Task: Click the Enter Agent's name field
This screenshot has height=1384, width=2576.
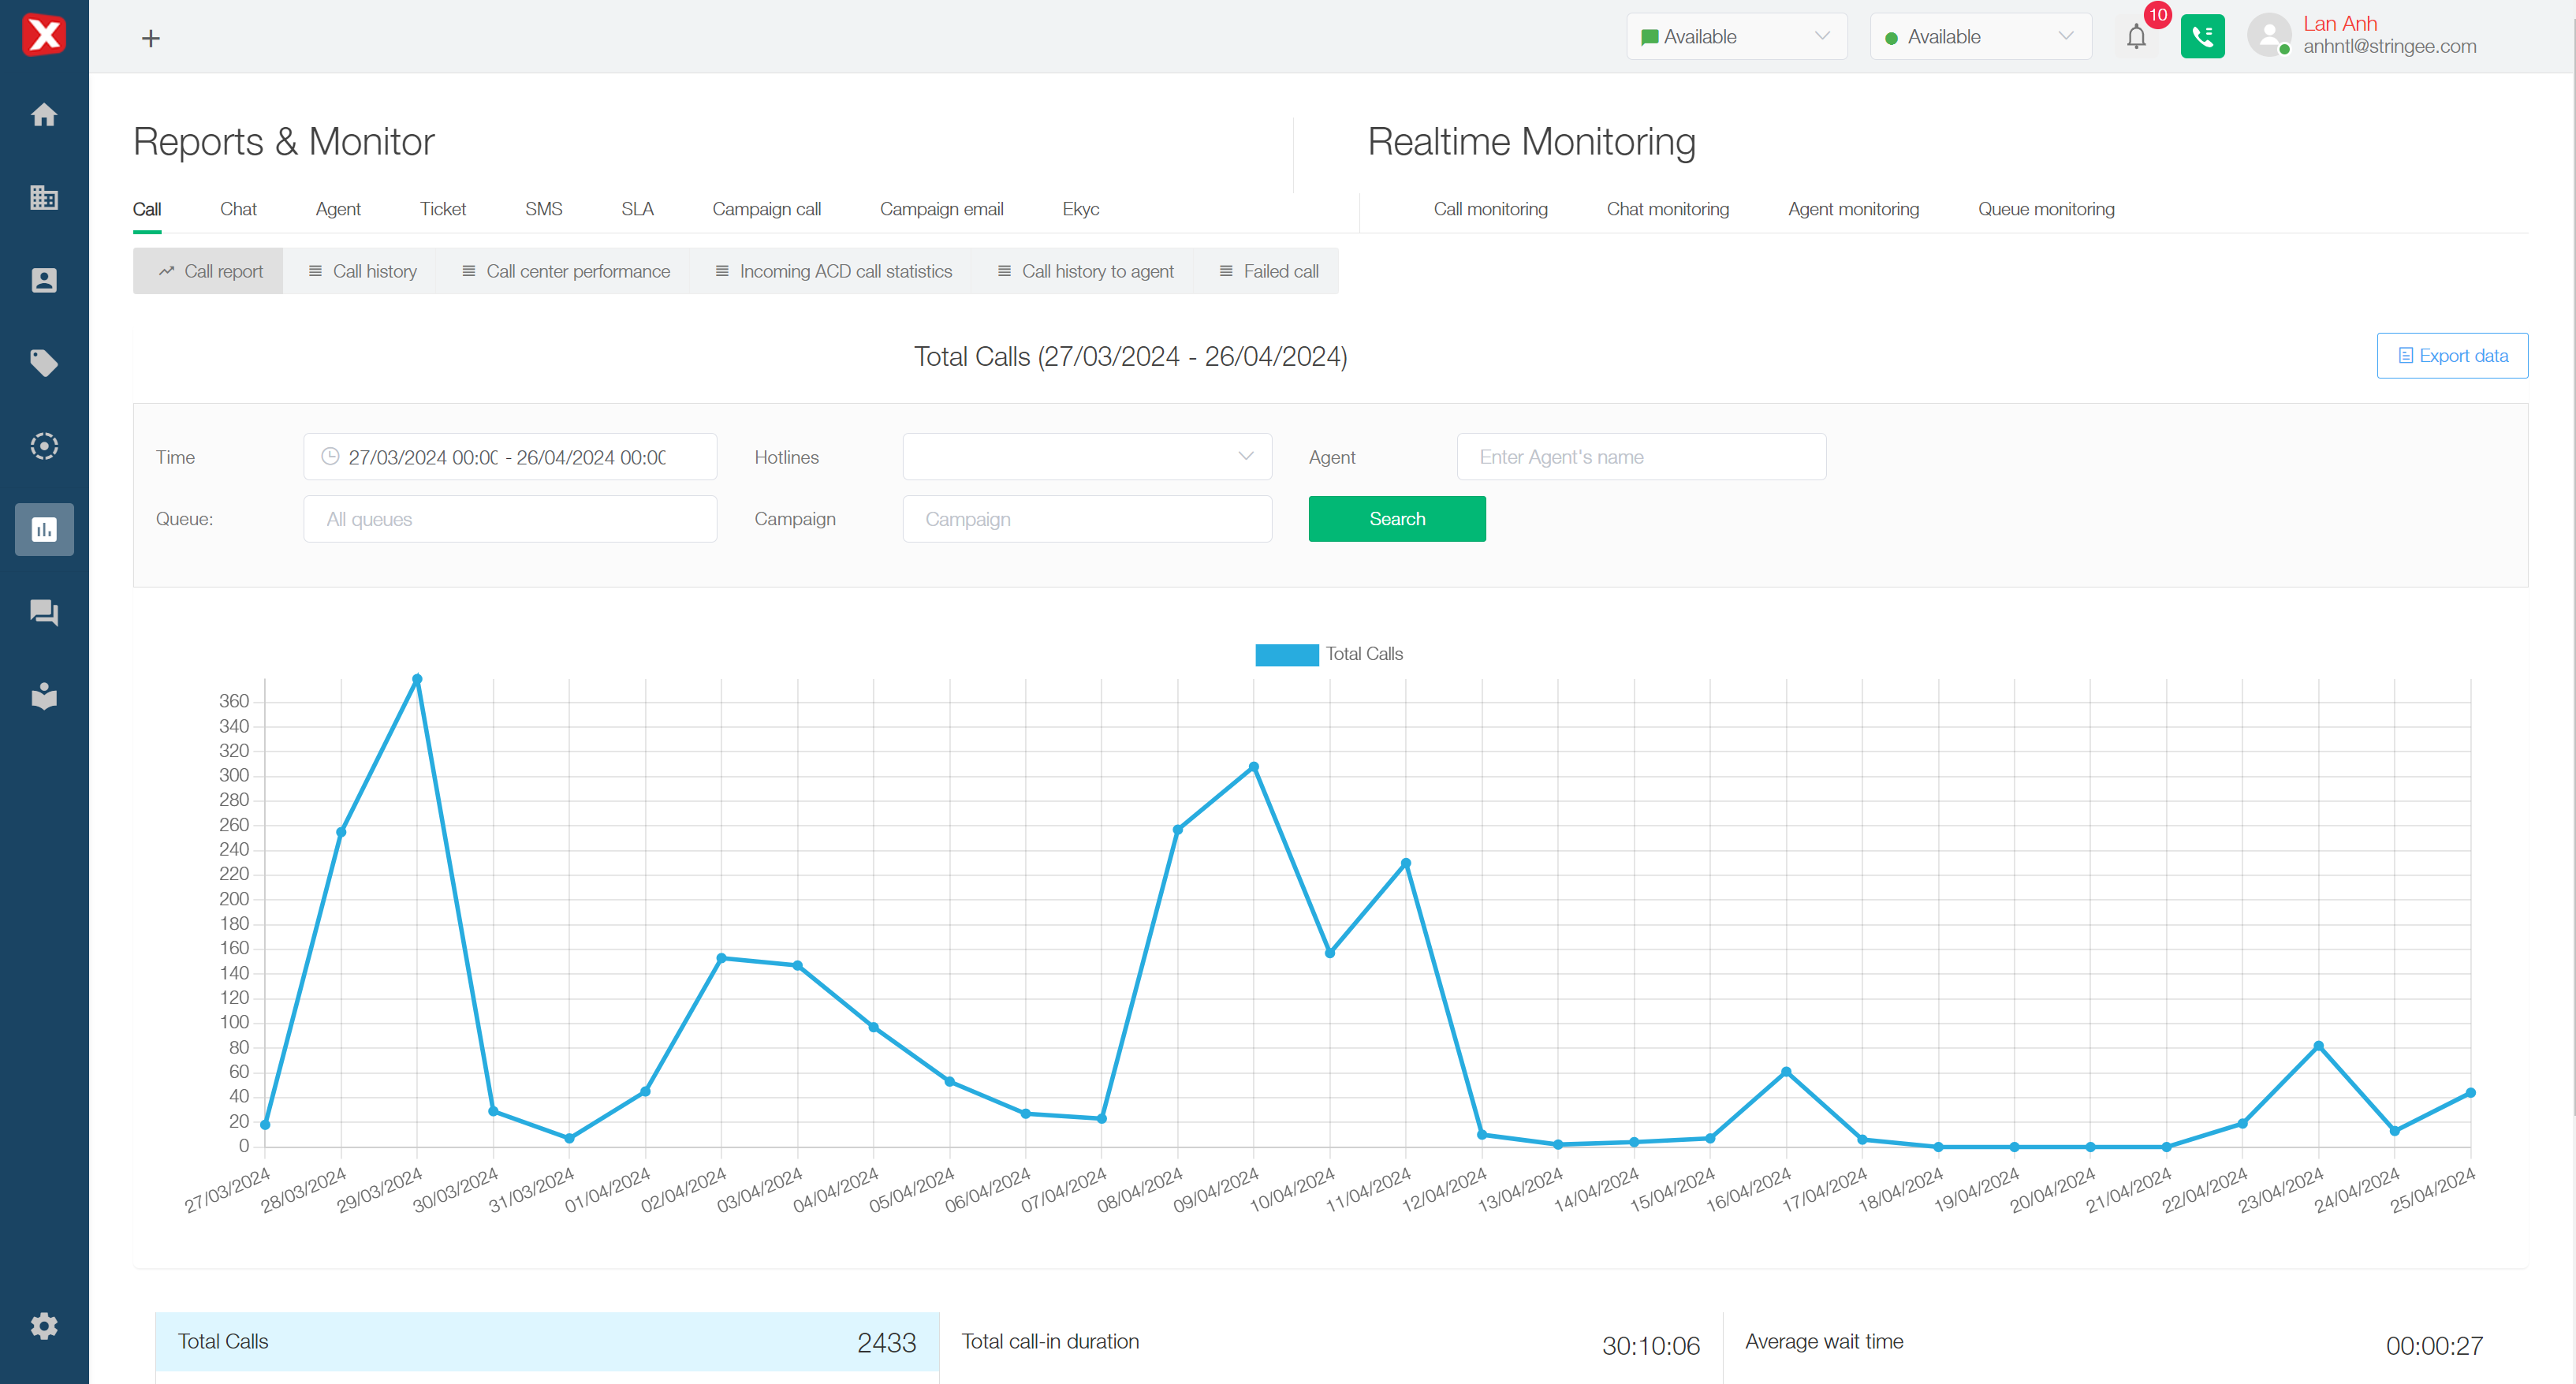Action: [x=1641, y=457]
